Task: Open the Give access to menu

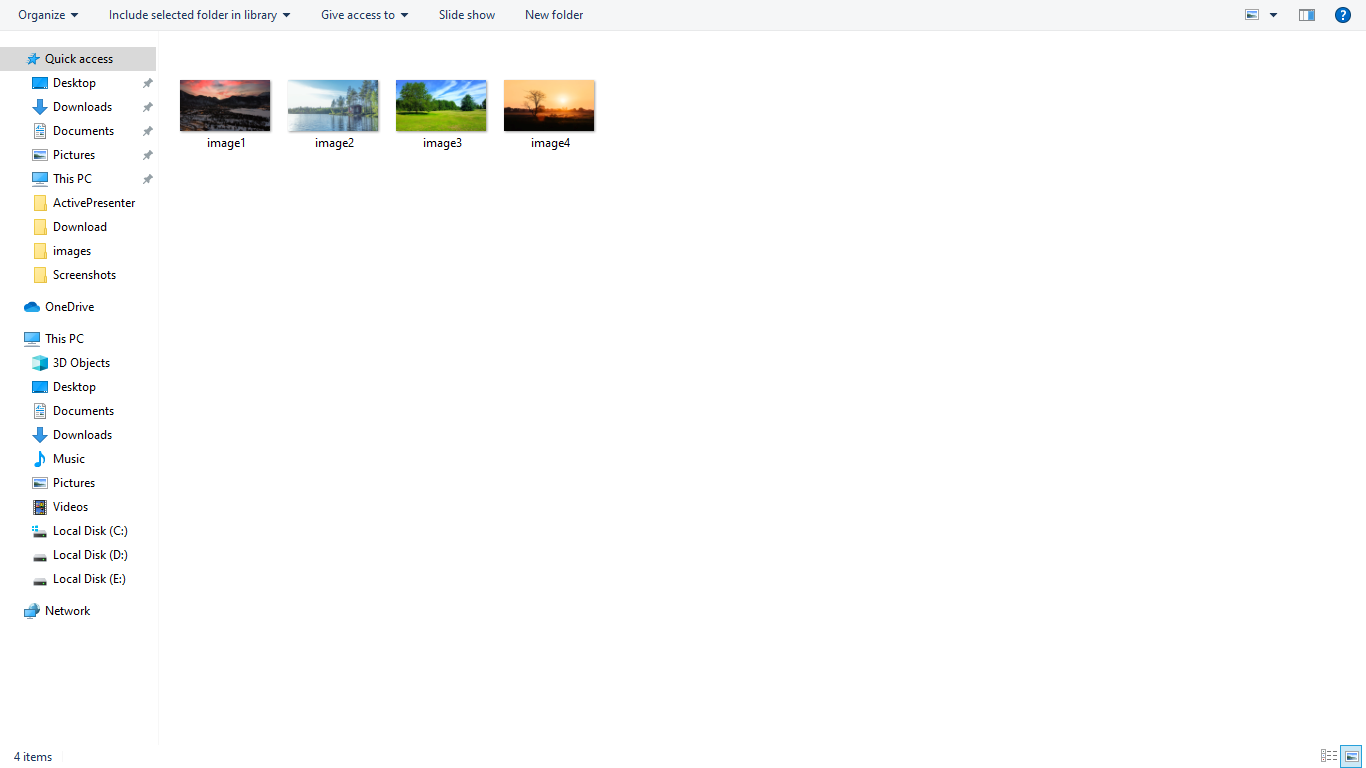Action: click(x=363, y=14)
